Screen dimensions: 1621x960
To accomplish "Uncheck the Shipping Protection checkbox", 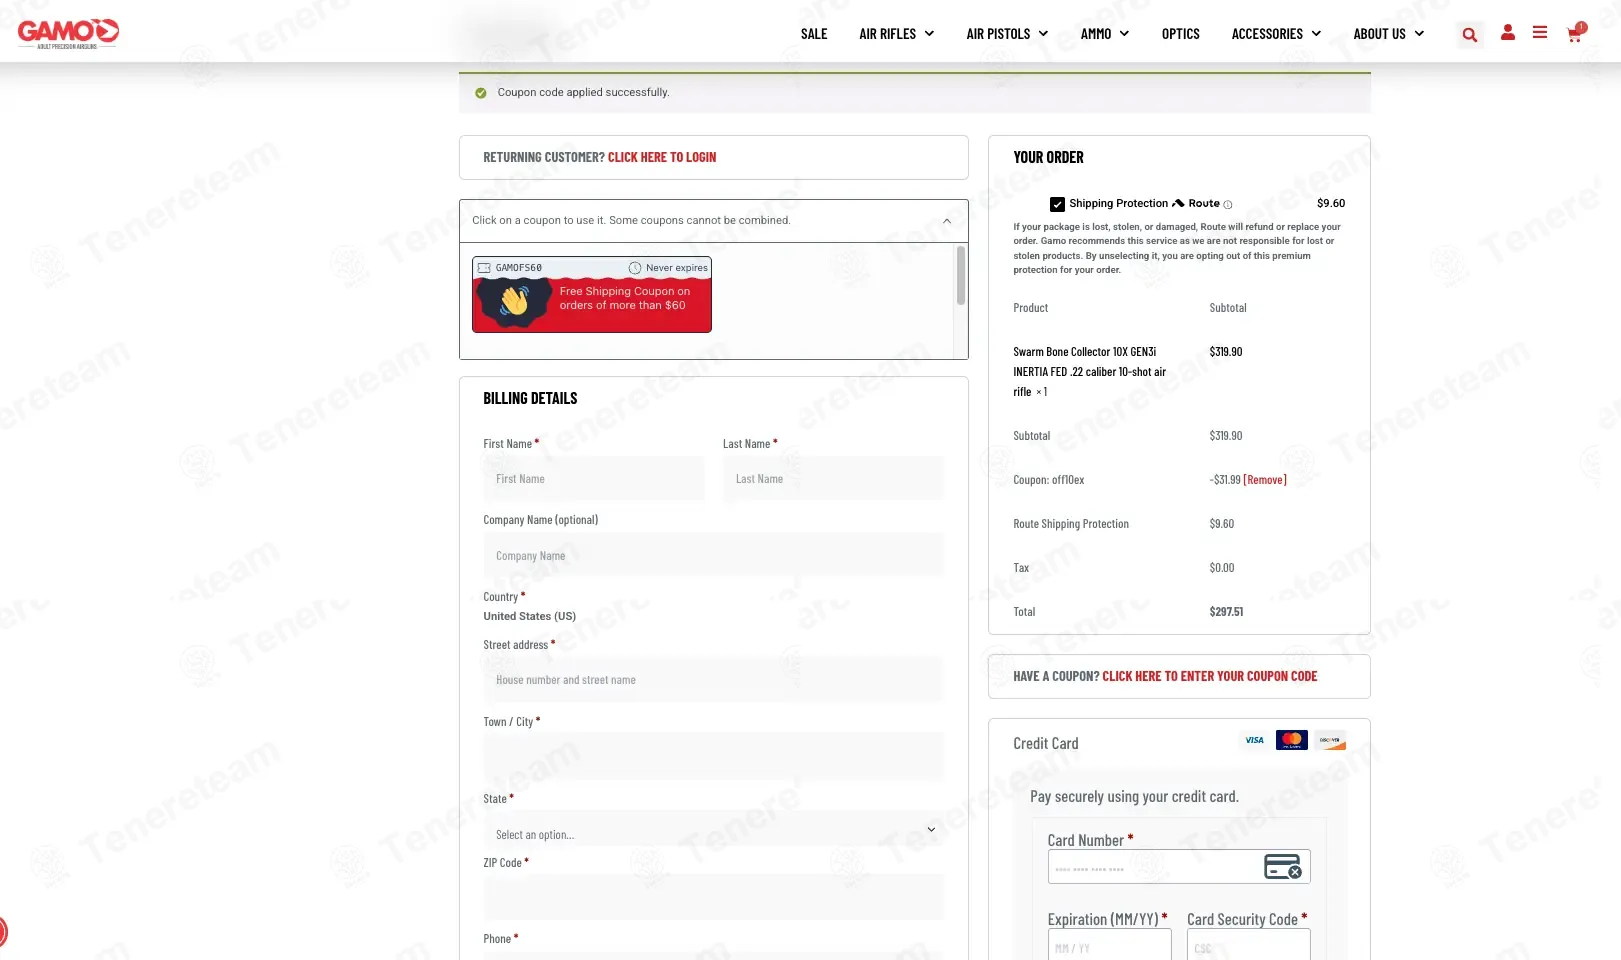I will pos(1057,204).
